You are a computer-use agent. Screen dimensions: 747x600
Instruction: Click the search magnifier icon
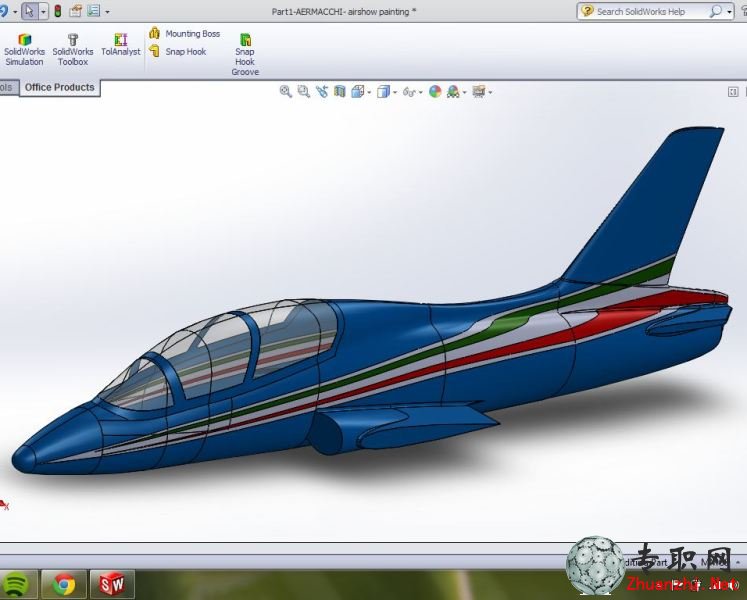point(716,11)
